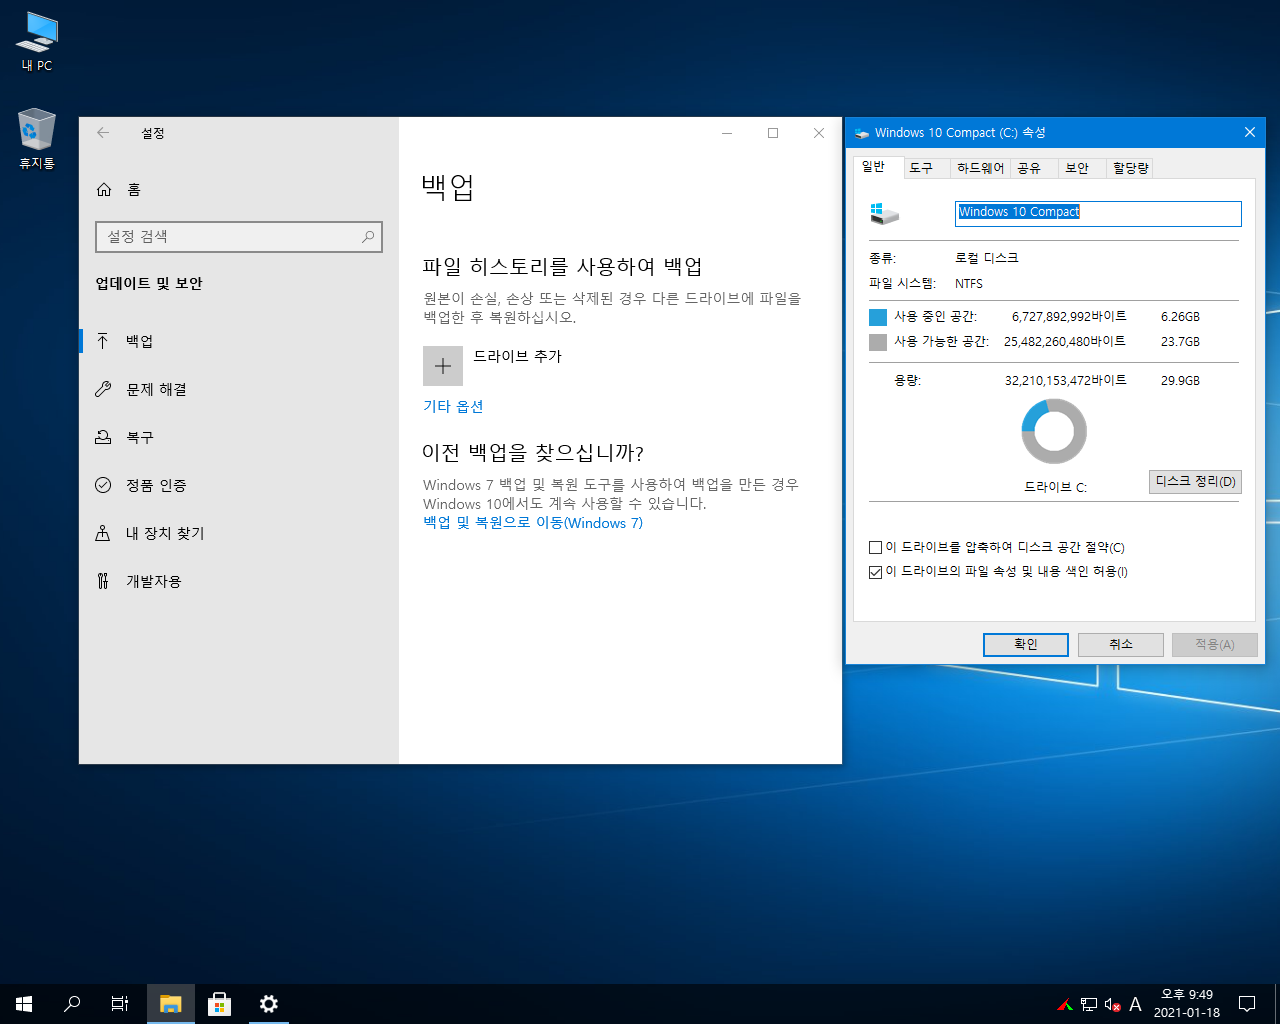This screenshot has width=1280, height=1024.
Task: Maximize the Settings window
Action: pyautogui.click(x=773, y=133)
